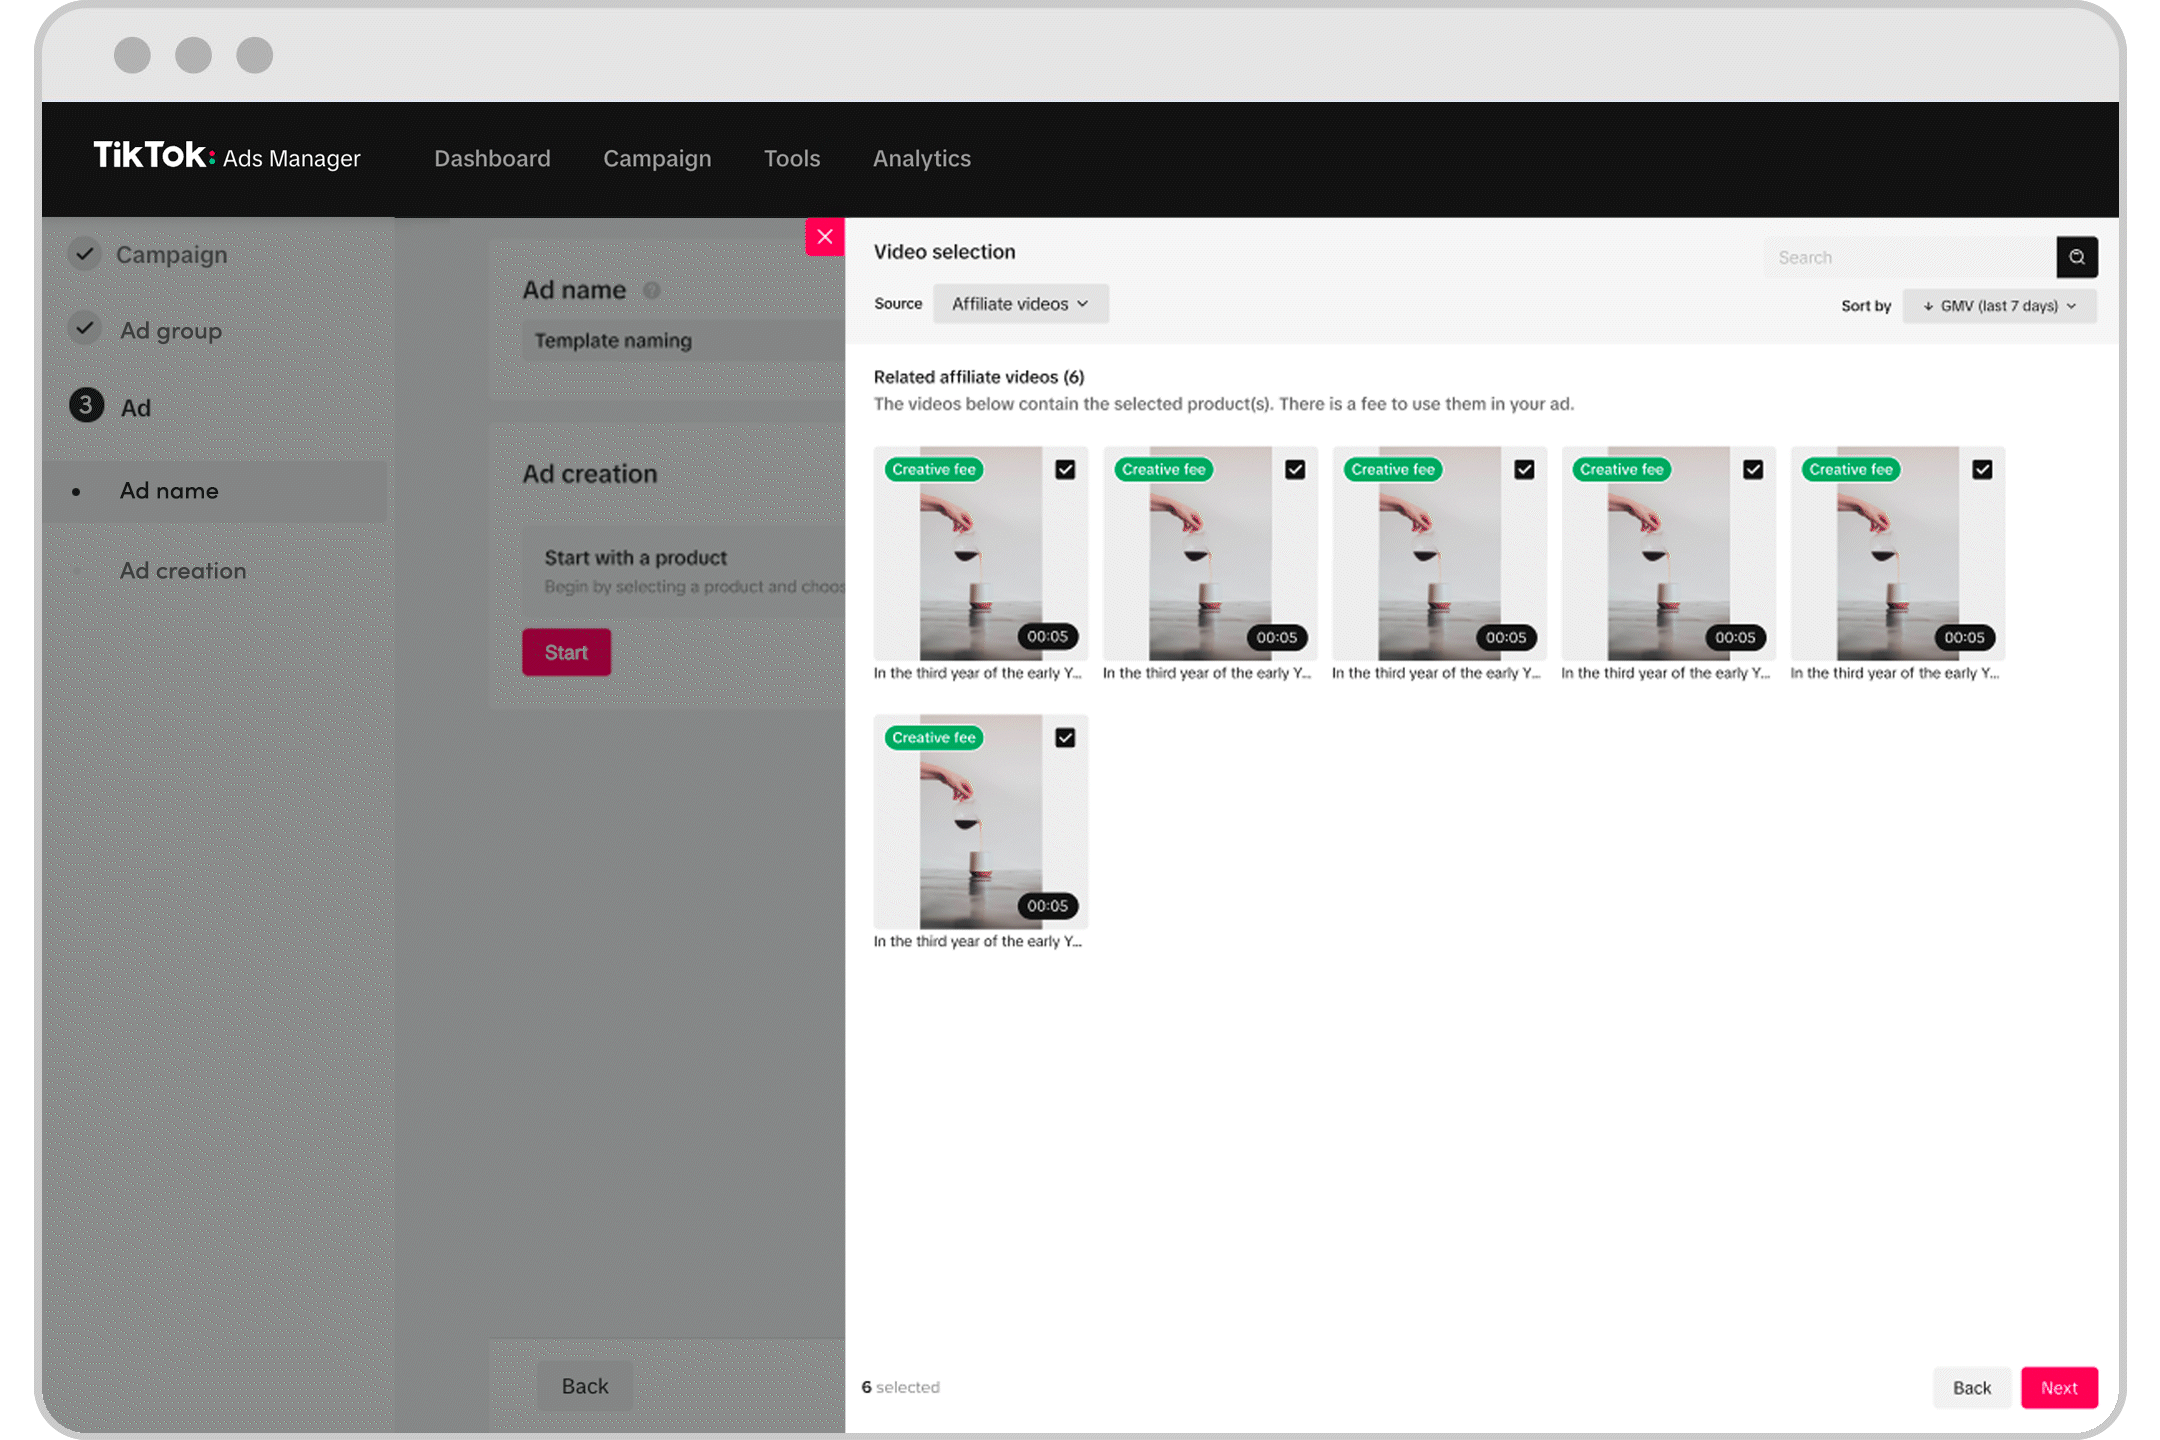This screenshot has width=2160, height=1440.
Task: Click the TikTok Ads Manager logo
Action: (227, 158)
